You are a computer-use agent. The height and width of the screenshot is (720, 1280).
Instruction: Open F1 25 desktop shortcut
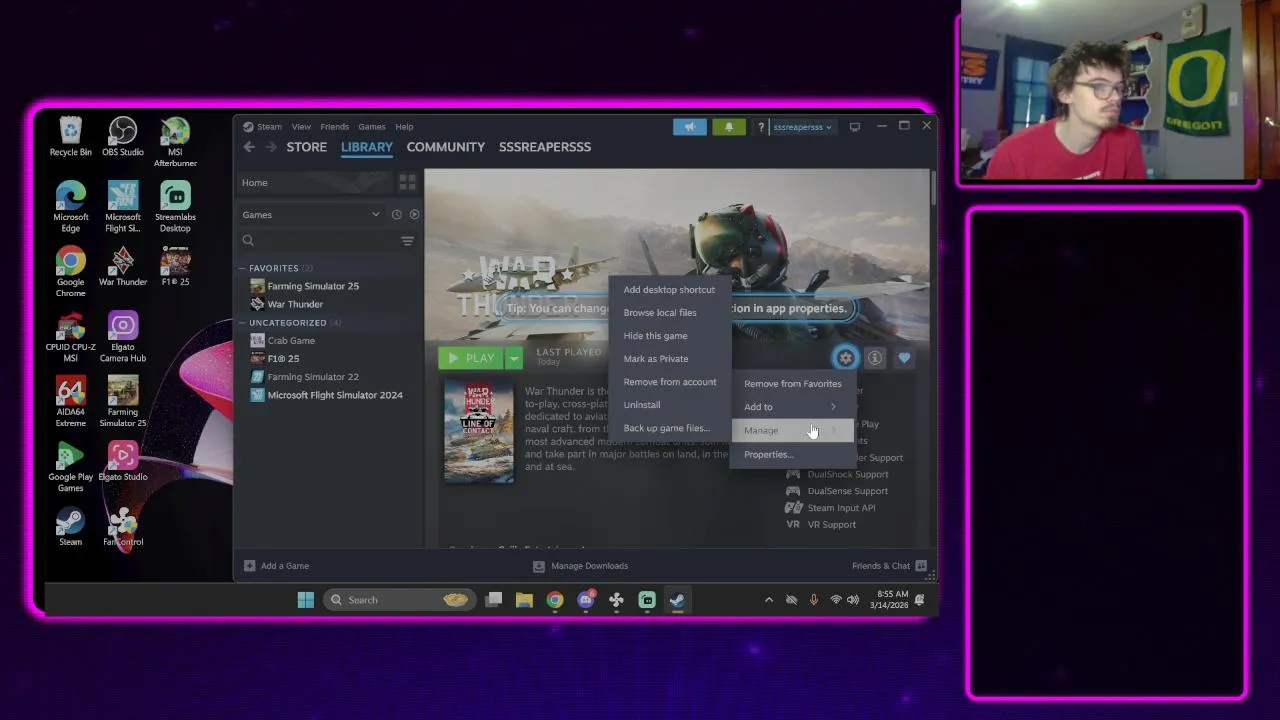pos(175,266)
